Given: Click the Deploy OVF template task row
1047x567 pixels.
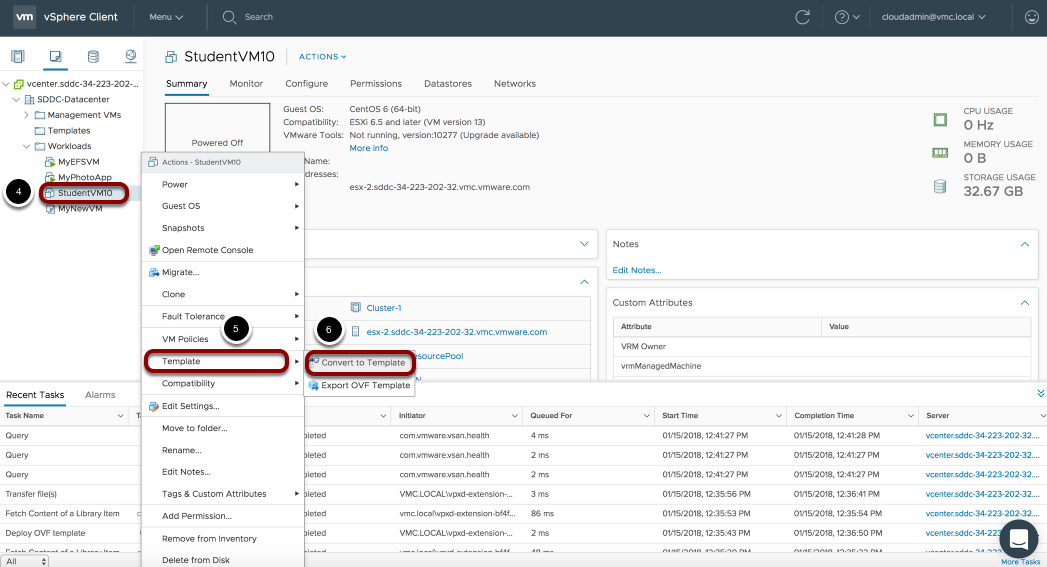Looking at the screenshot, I should point(524,533).
